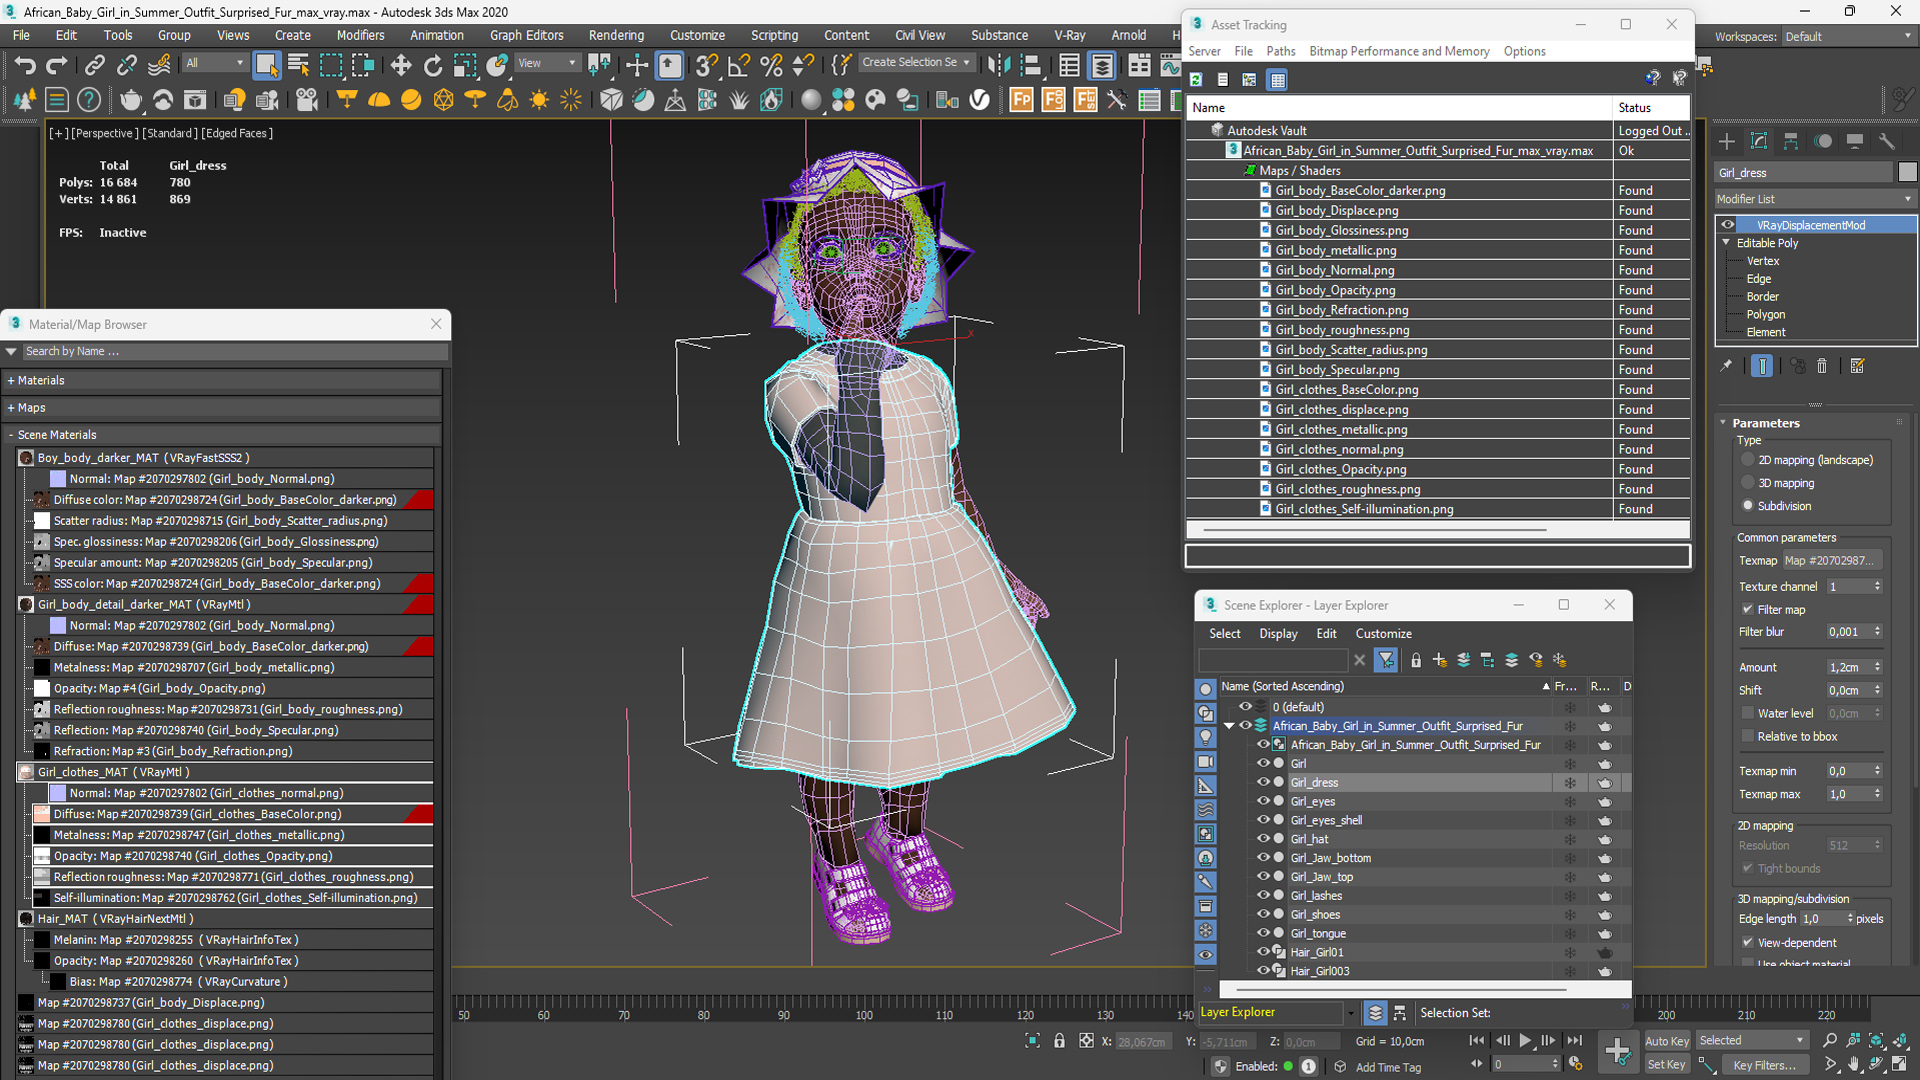The image size is (1920, 1080).
Task: Click the Name column header in Asset Tracking
Action: 1400,107
